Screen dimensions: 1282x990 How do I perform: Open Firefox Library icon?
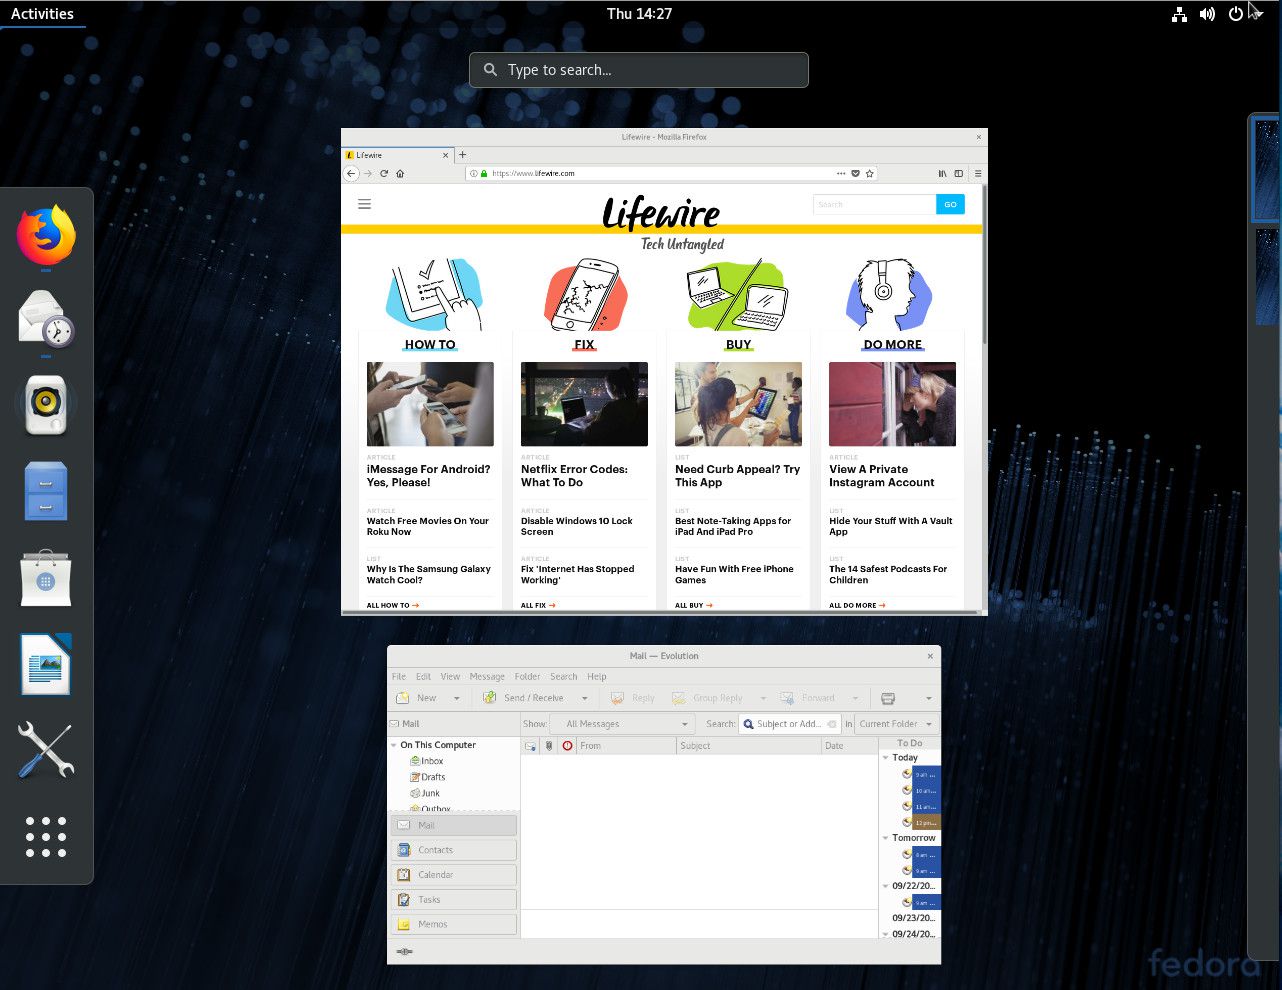point(942,173)
